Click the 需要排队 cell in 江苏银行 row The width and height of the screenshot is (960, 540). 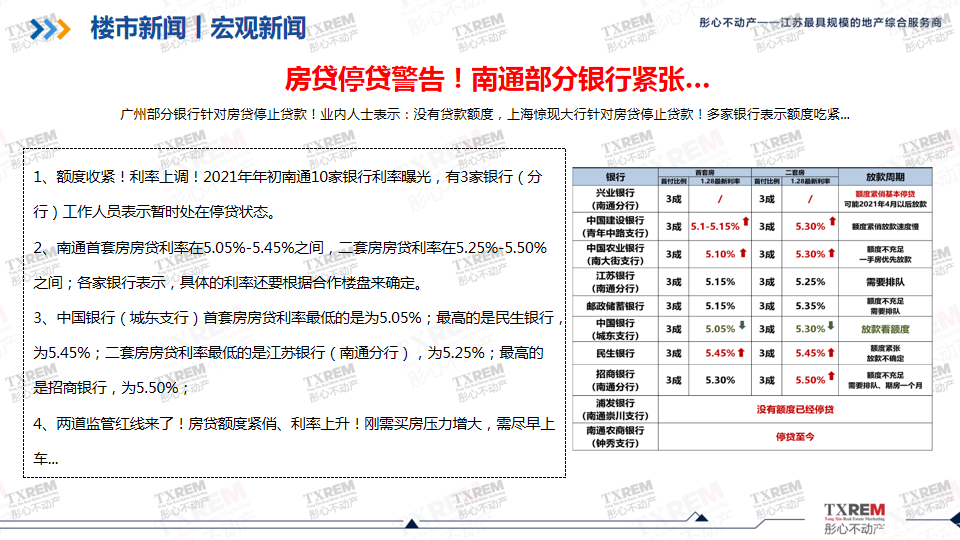point(885,282)
